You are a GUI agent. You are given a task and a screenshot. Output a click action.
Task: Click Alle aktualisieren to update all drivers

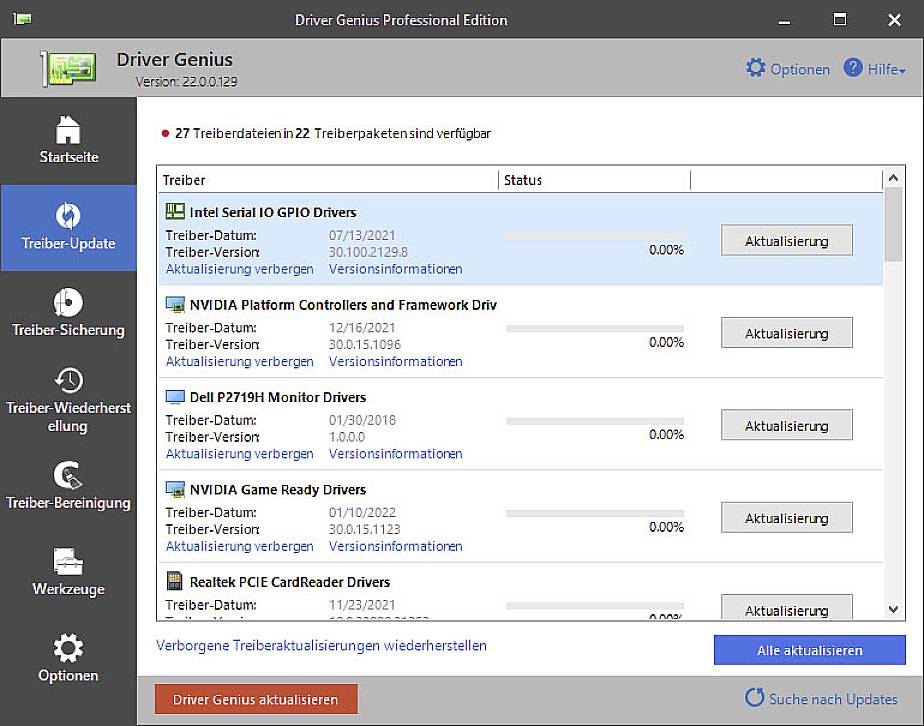click(x=809, y=650)
